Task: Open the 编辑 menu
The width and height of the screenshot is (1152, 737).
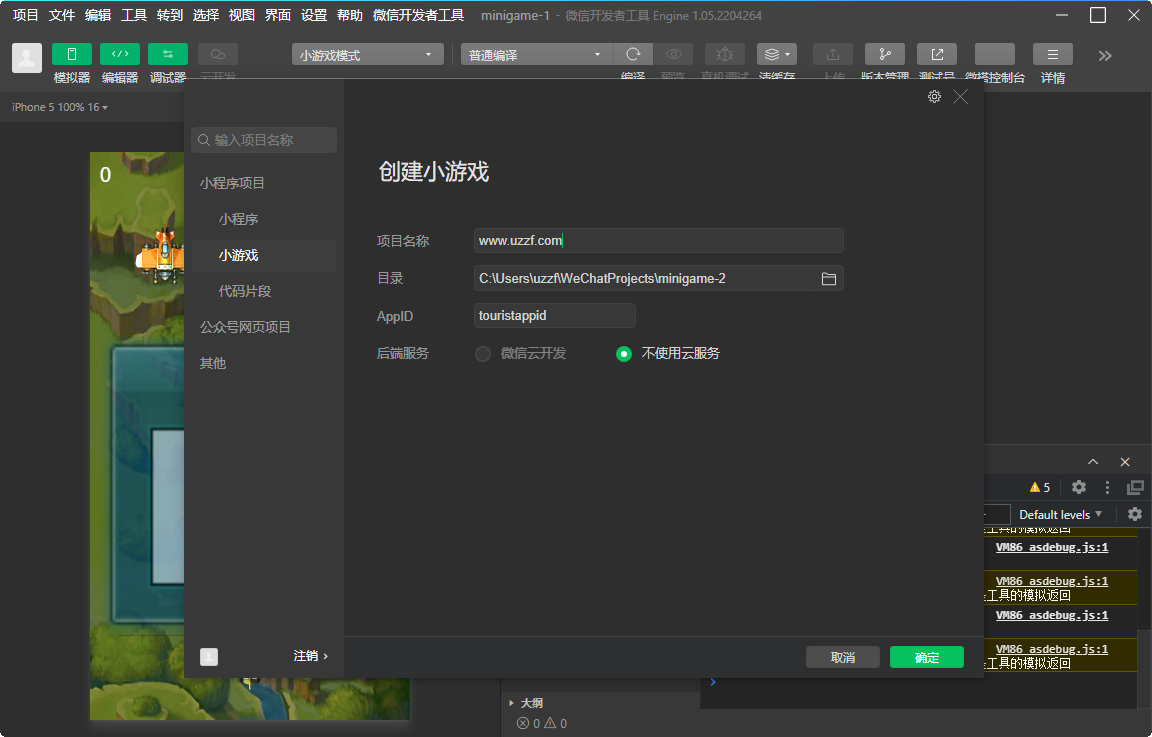Action: click(98, 15)
